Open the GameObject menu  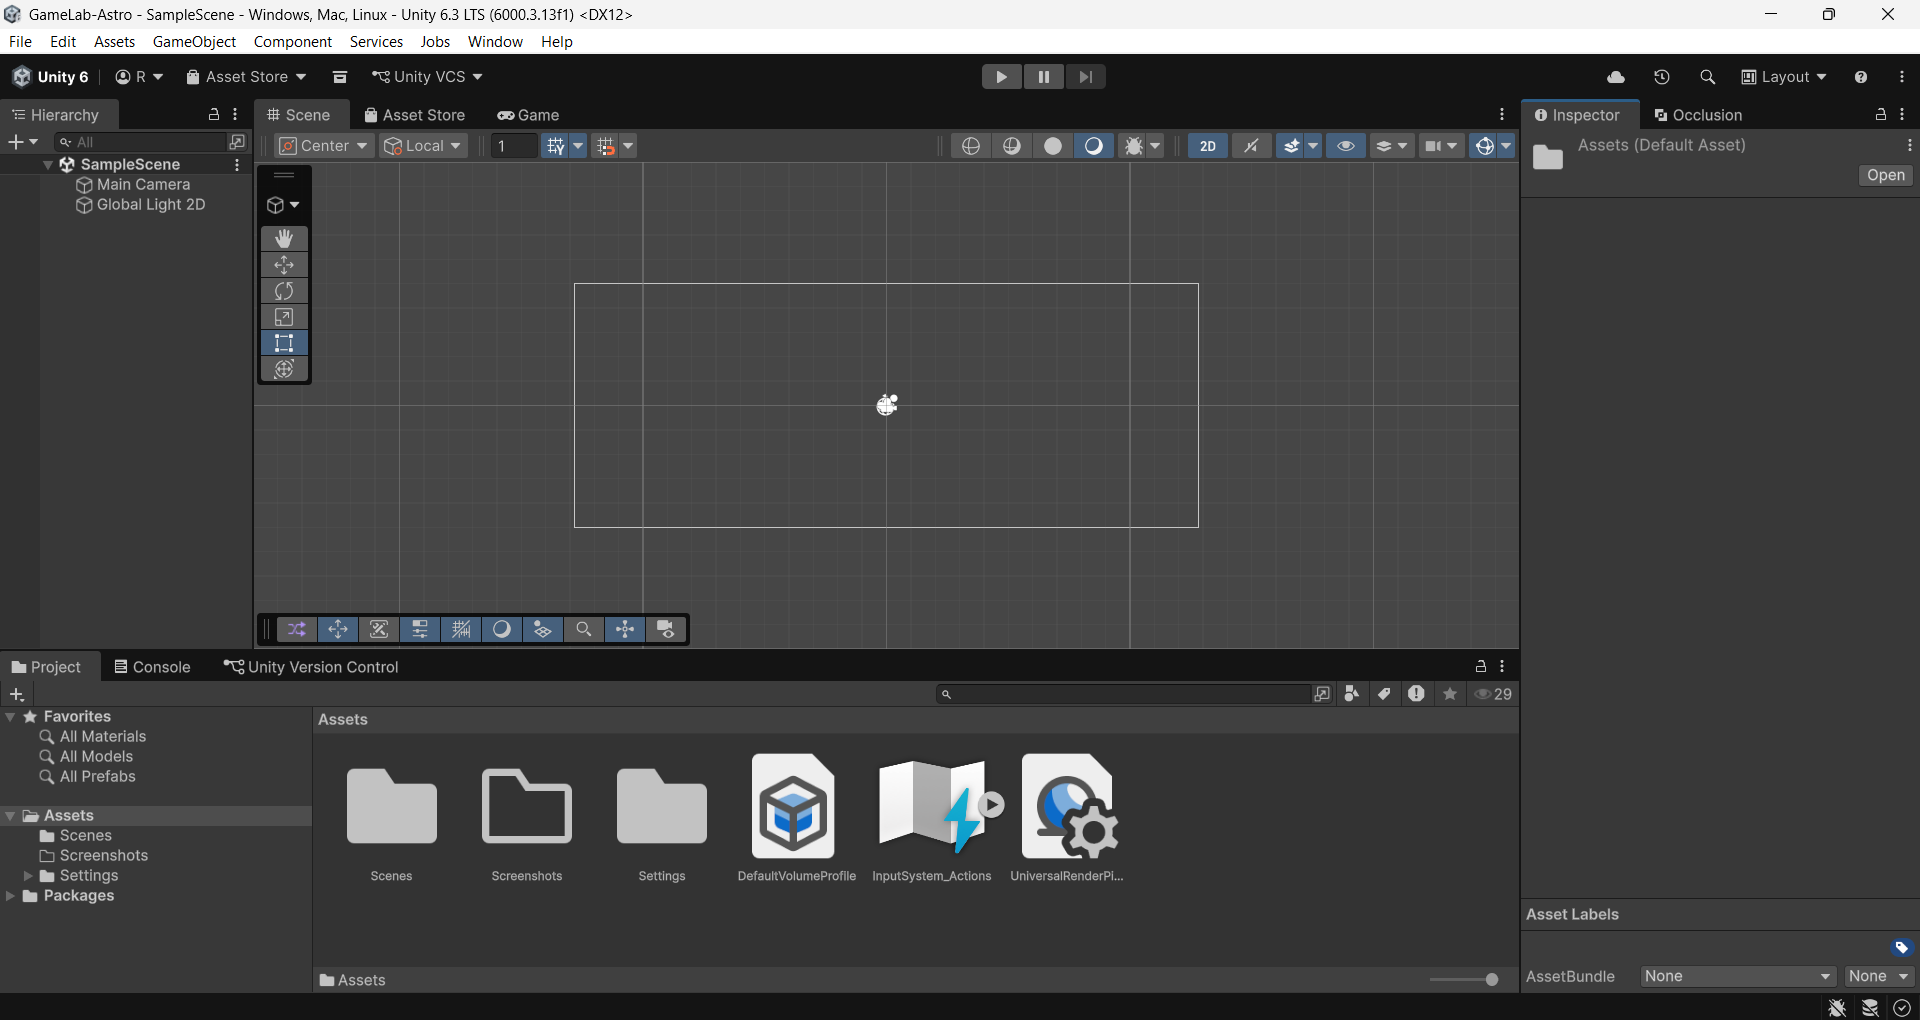pyautogui.click(x=194, y=42)
